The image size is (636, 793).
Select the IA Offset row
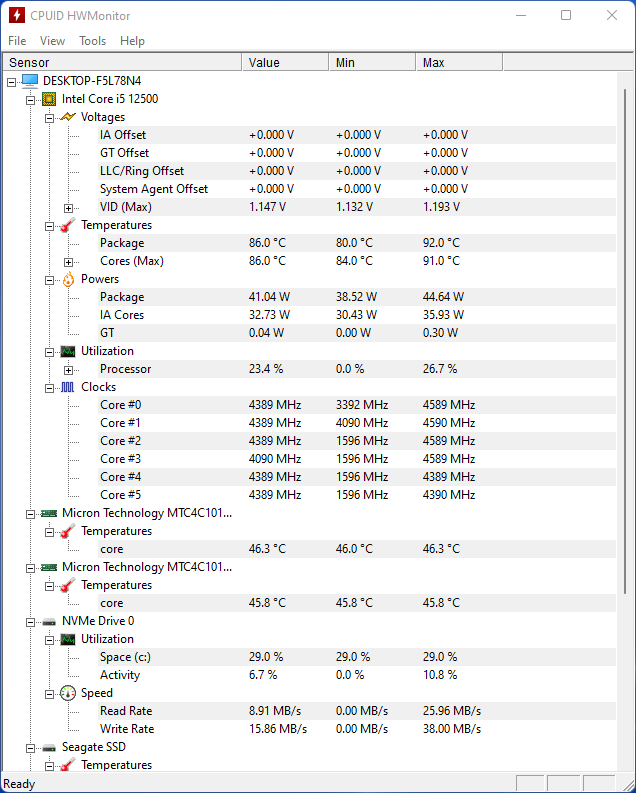[357, 135]
